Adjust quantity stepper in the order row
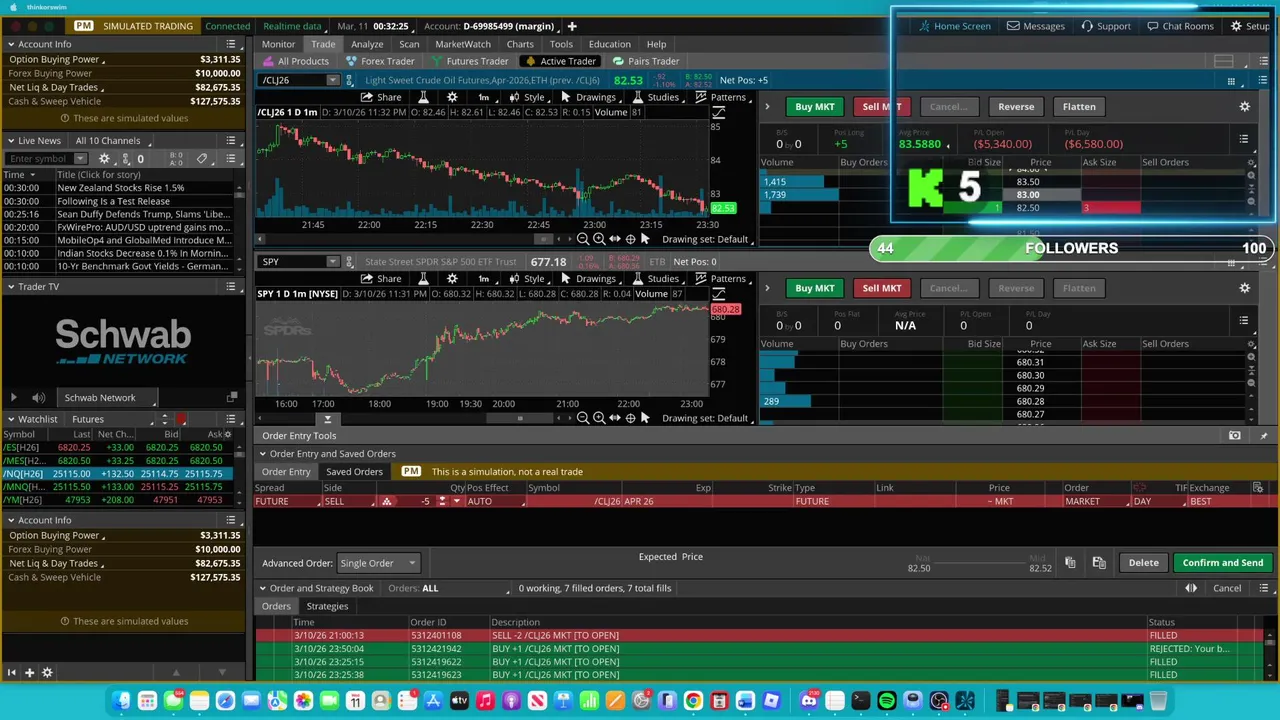 (441, 501)
